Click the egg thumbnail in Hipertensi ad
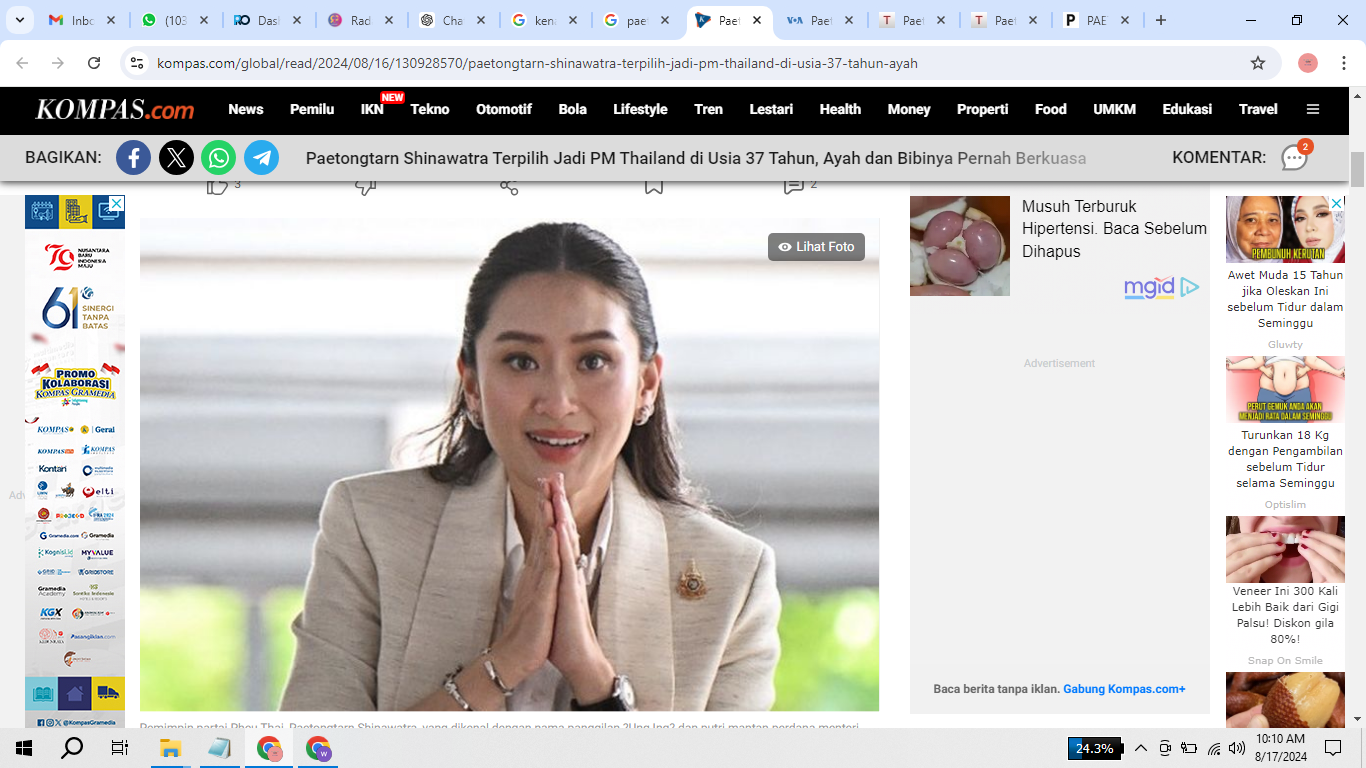 pos(960,246)
